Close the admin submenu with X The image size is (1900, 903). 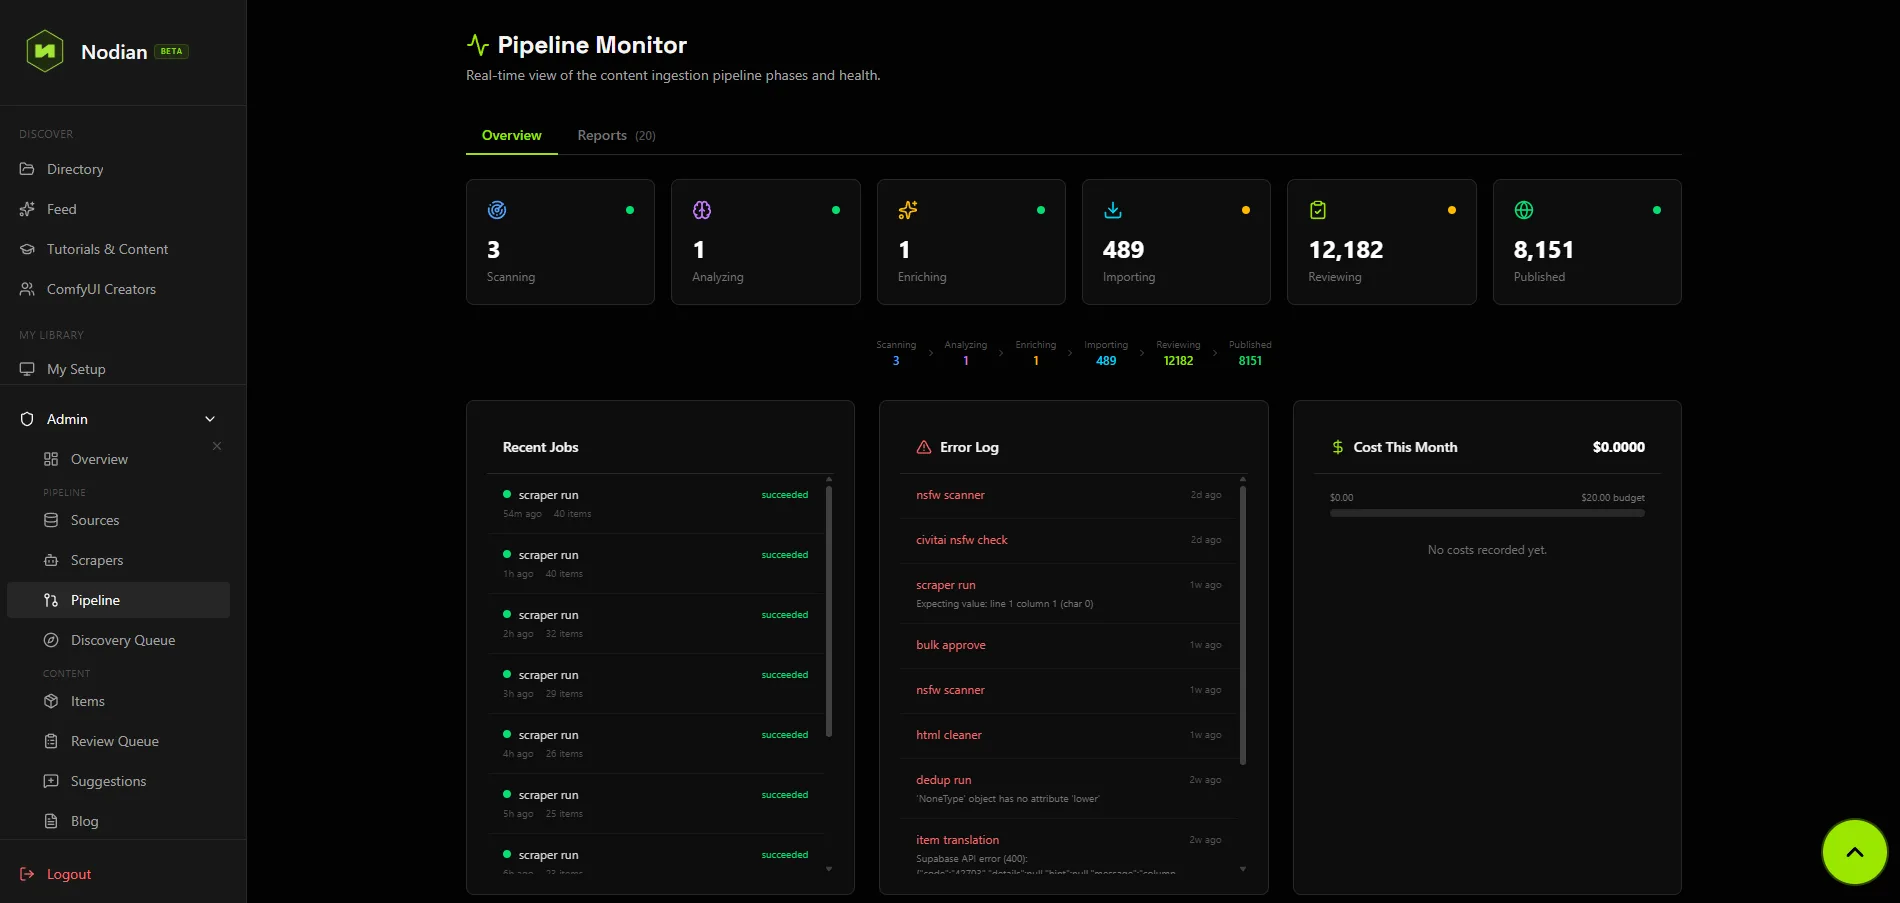tap(217, 446)
